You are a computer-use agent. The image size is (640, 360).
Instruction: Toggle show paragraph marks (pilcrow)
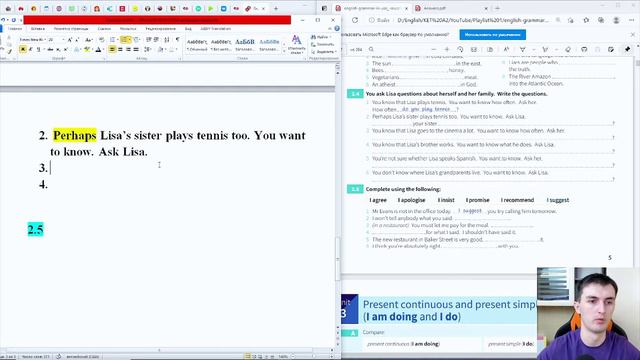[x=178, y=40]
